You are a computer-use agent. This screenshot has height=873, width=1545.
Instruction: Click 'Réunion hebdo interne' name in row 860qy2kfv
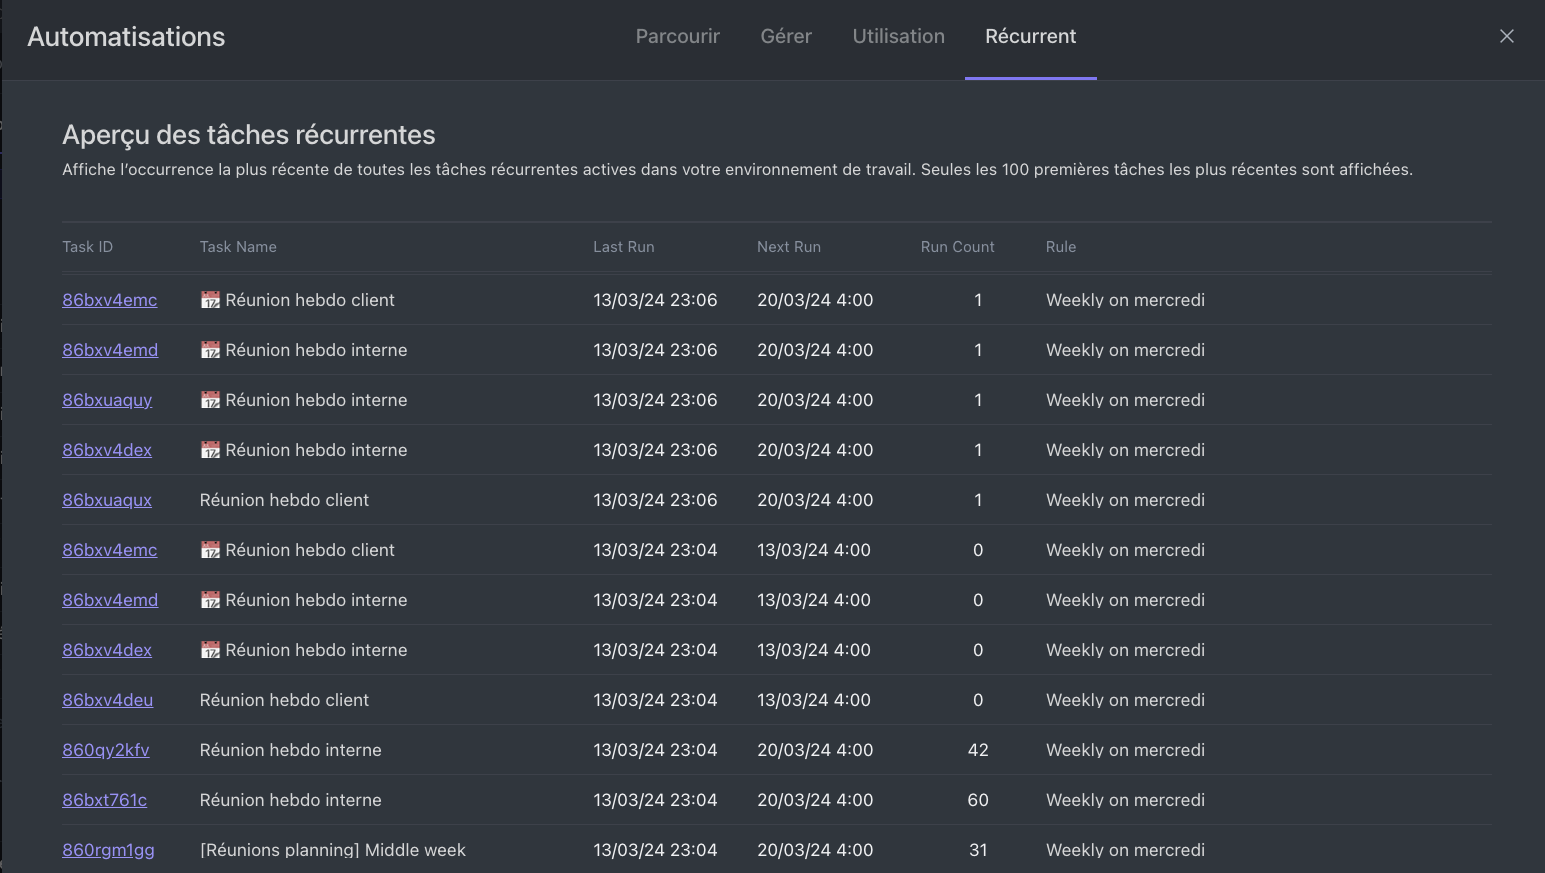point(290,750)
